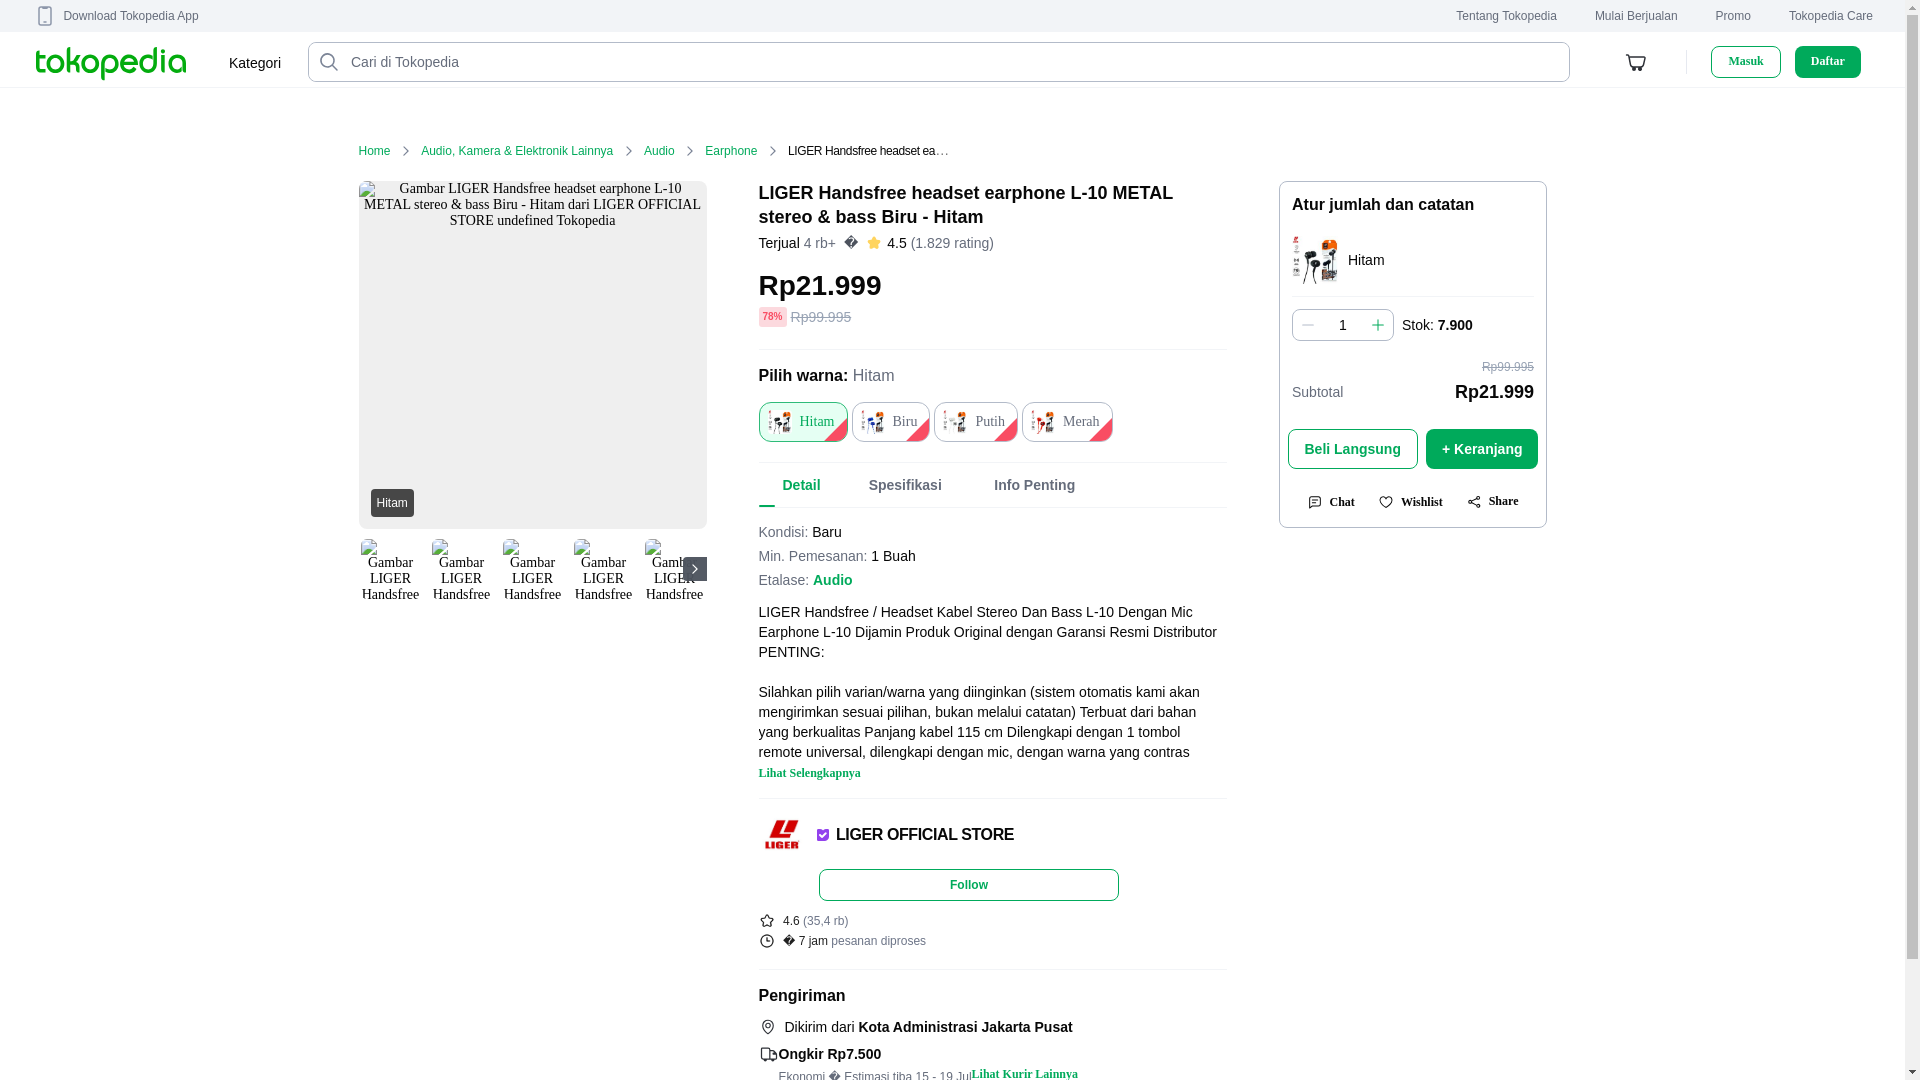Click the 1.829 rating count
Image resolution: width=1920 pixels, height=1080 pixels.
pyautogui.click(x=952, y=243)
